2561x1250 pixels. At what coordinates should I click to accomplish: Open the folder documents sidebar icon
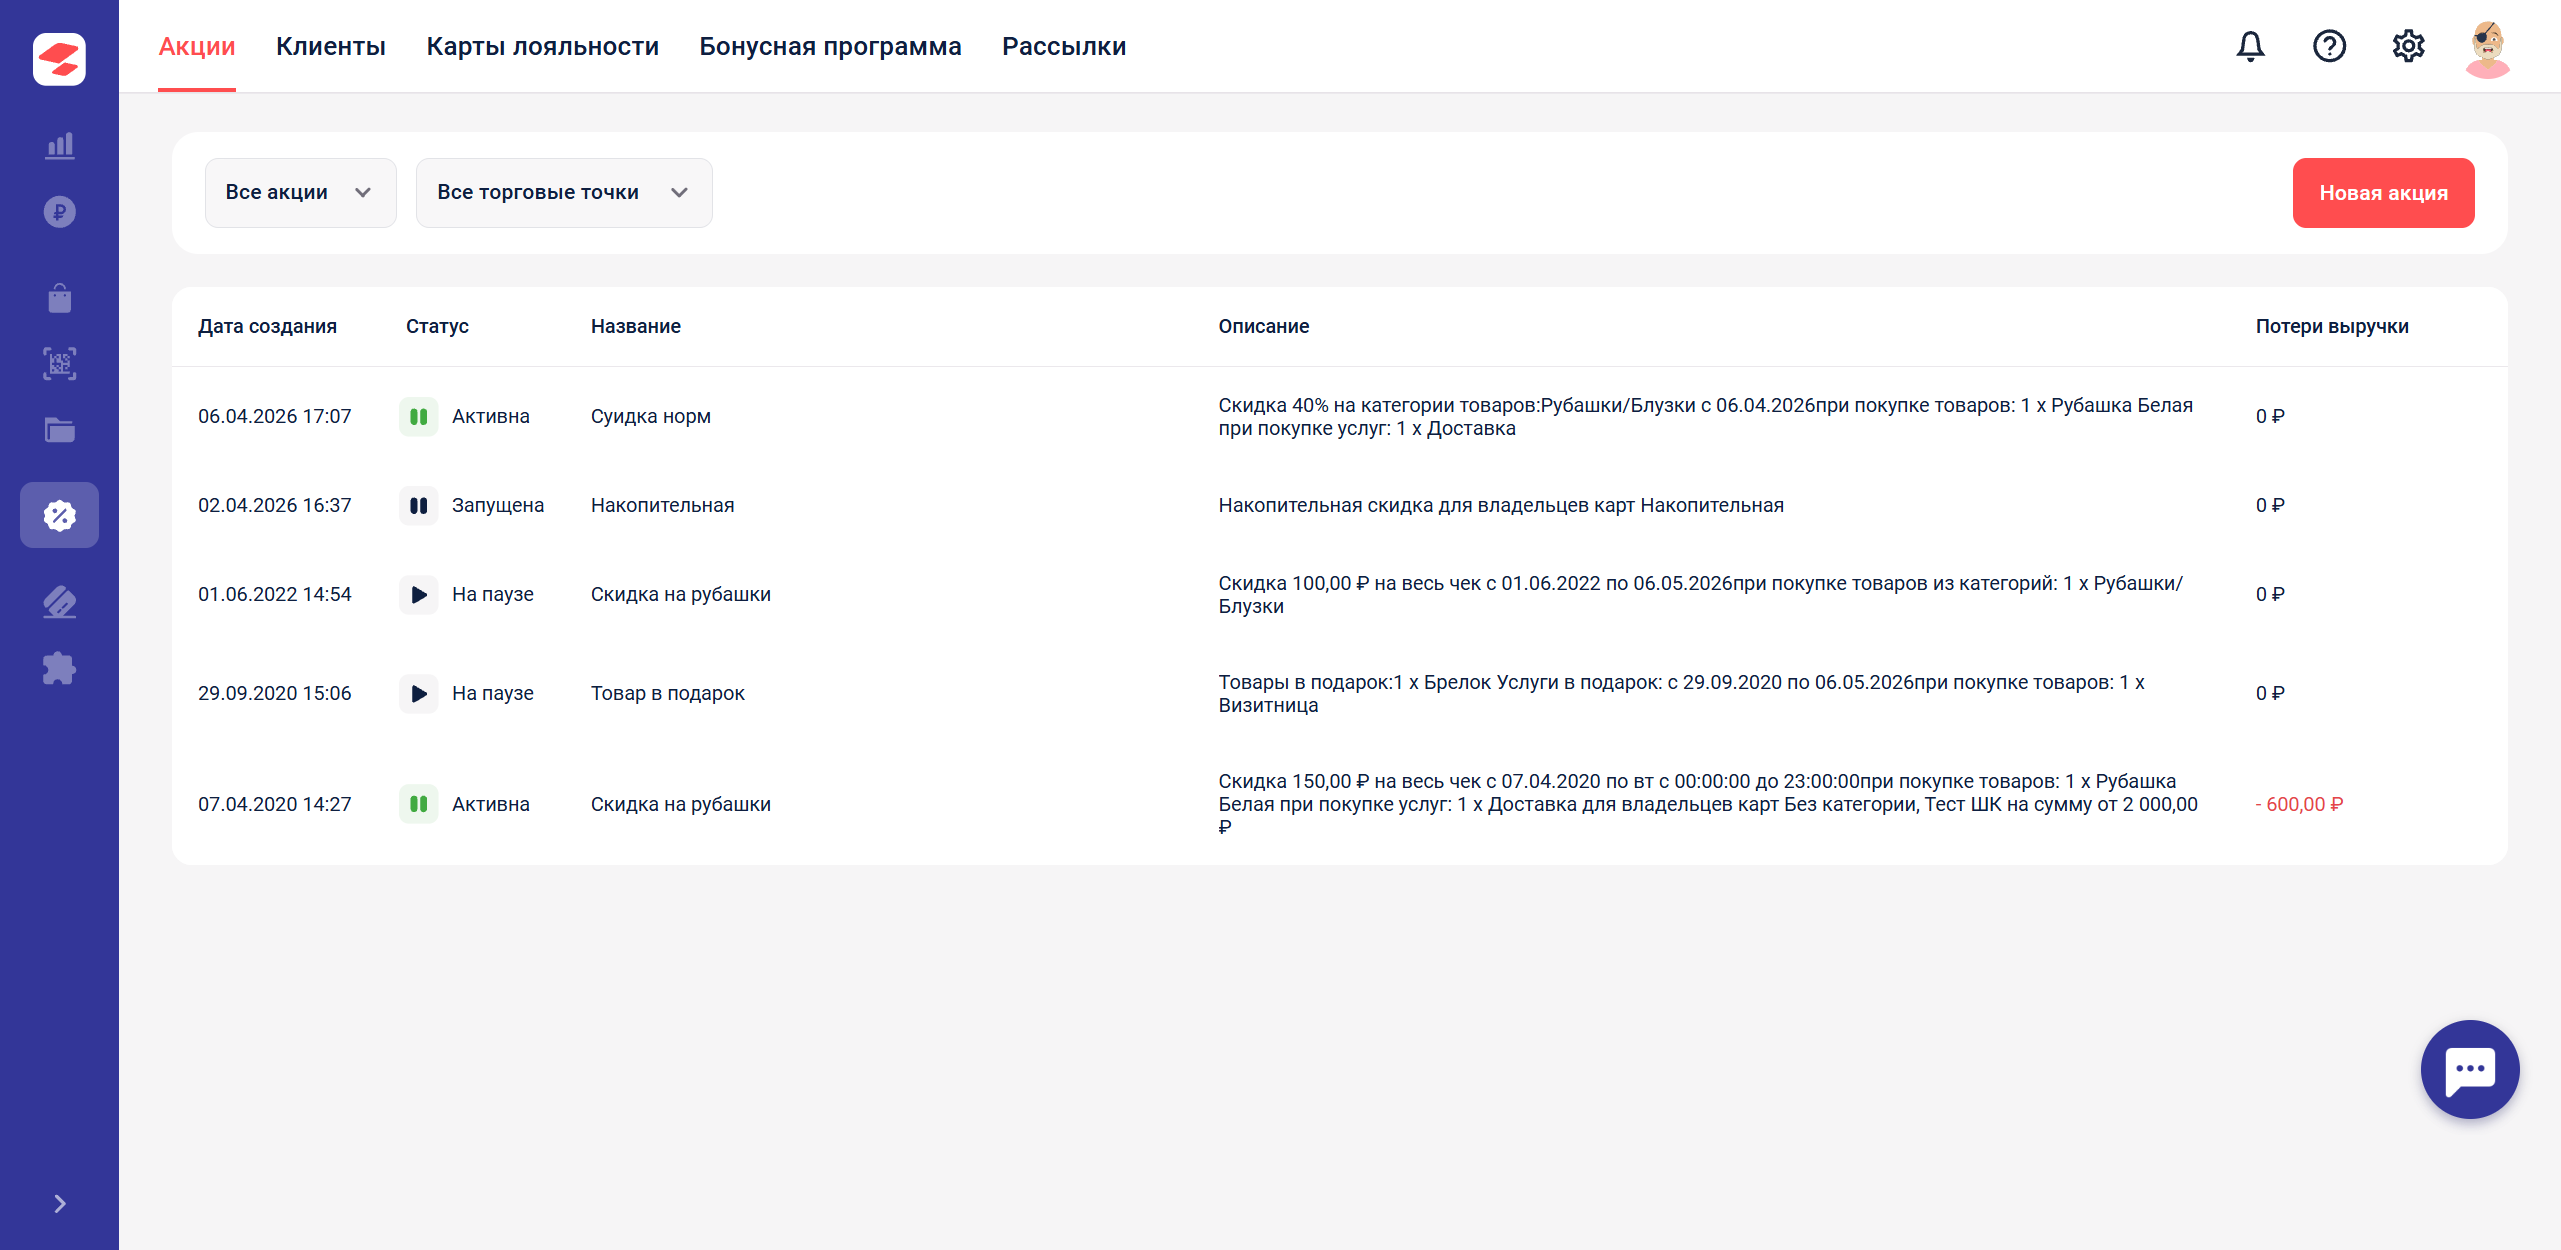(x=60, y=430)
